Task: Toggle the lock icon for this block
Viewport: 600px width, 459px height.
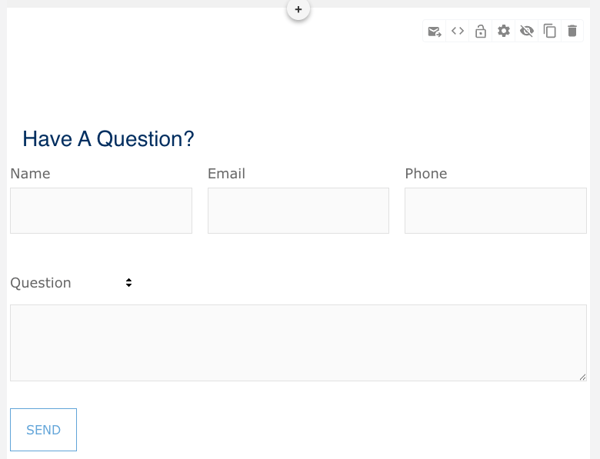Action: coord(481,31)
